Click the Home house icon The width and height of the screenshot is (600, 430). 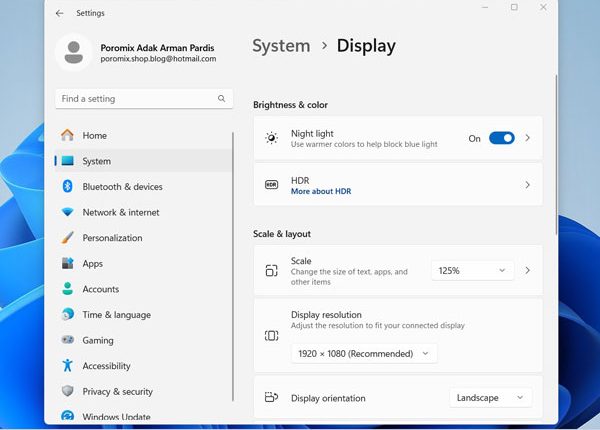click(67, 135)
